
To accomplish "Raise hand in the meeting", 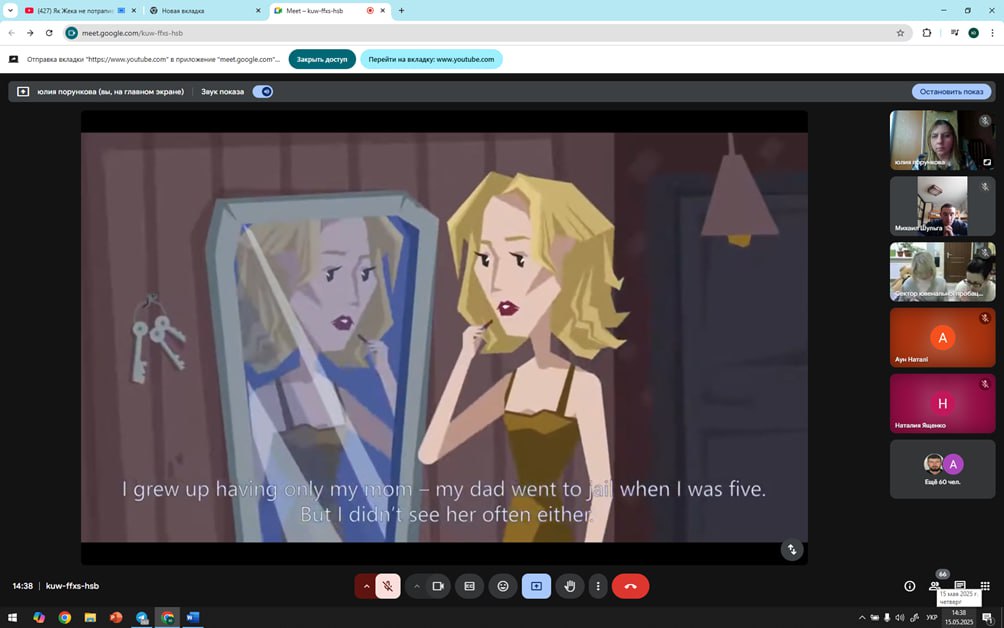I will [569, 586].
